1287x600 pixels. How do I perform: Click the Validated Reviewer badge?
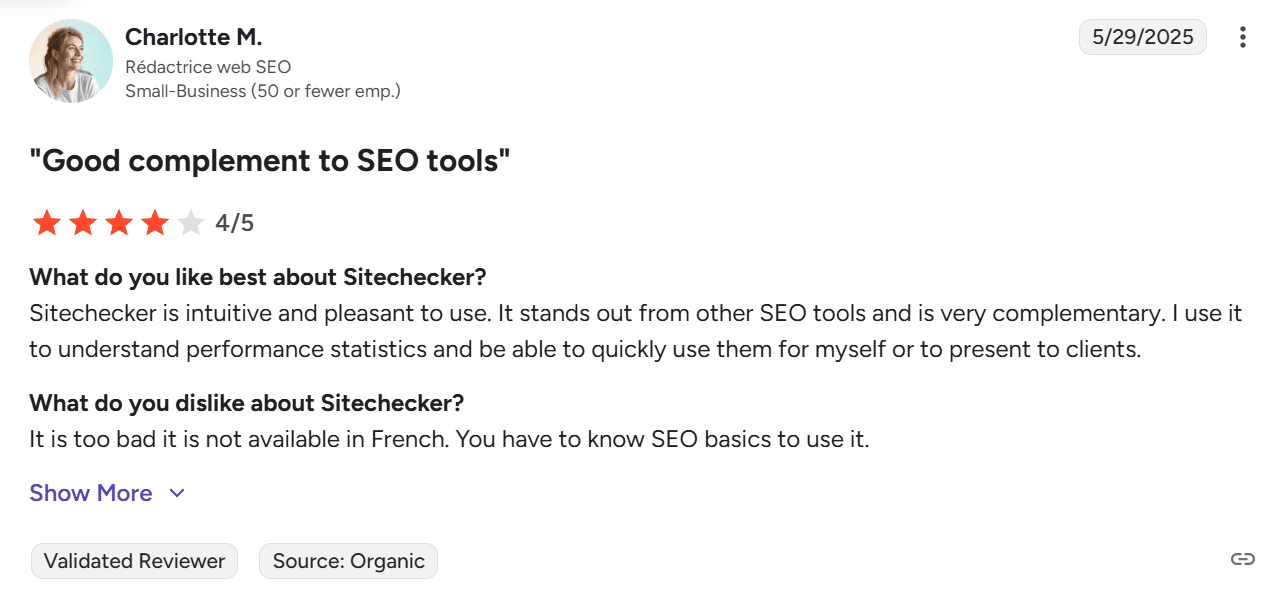(133, 561)
